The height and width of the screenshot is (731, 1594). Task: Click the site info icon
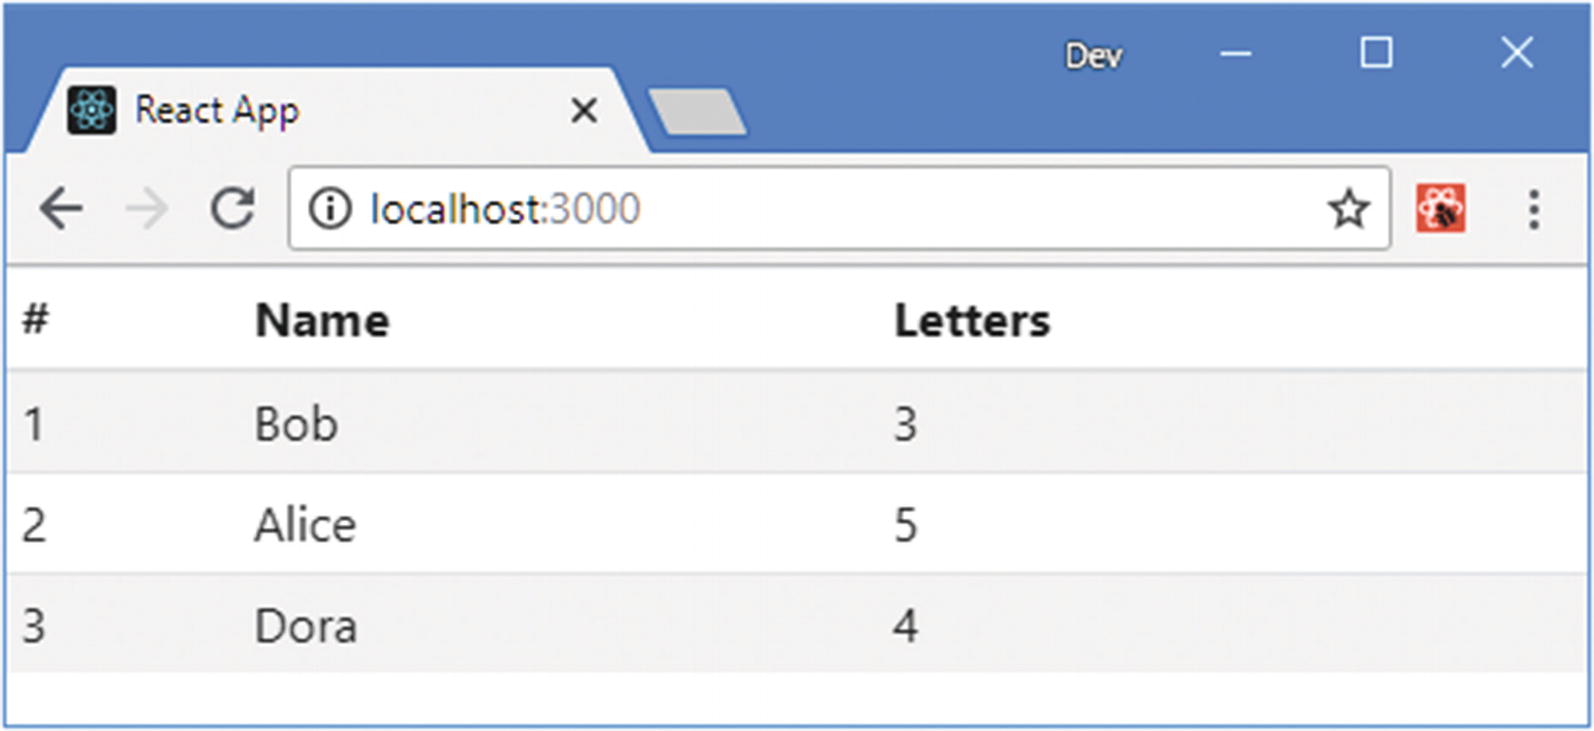point(330,209)
